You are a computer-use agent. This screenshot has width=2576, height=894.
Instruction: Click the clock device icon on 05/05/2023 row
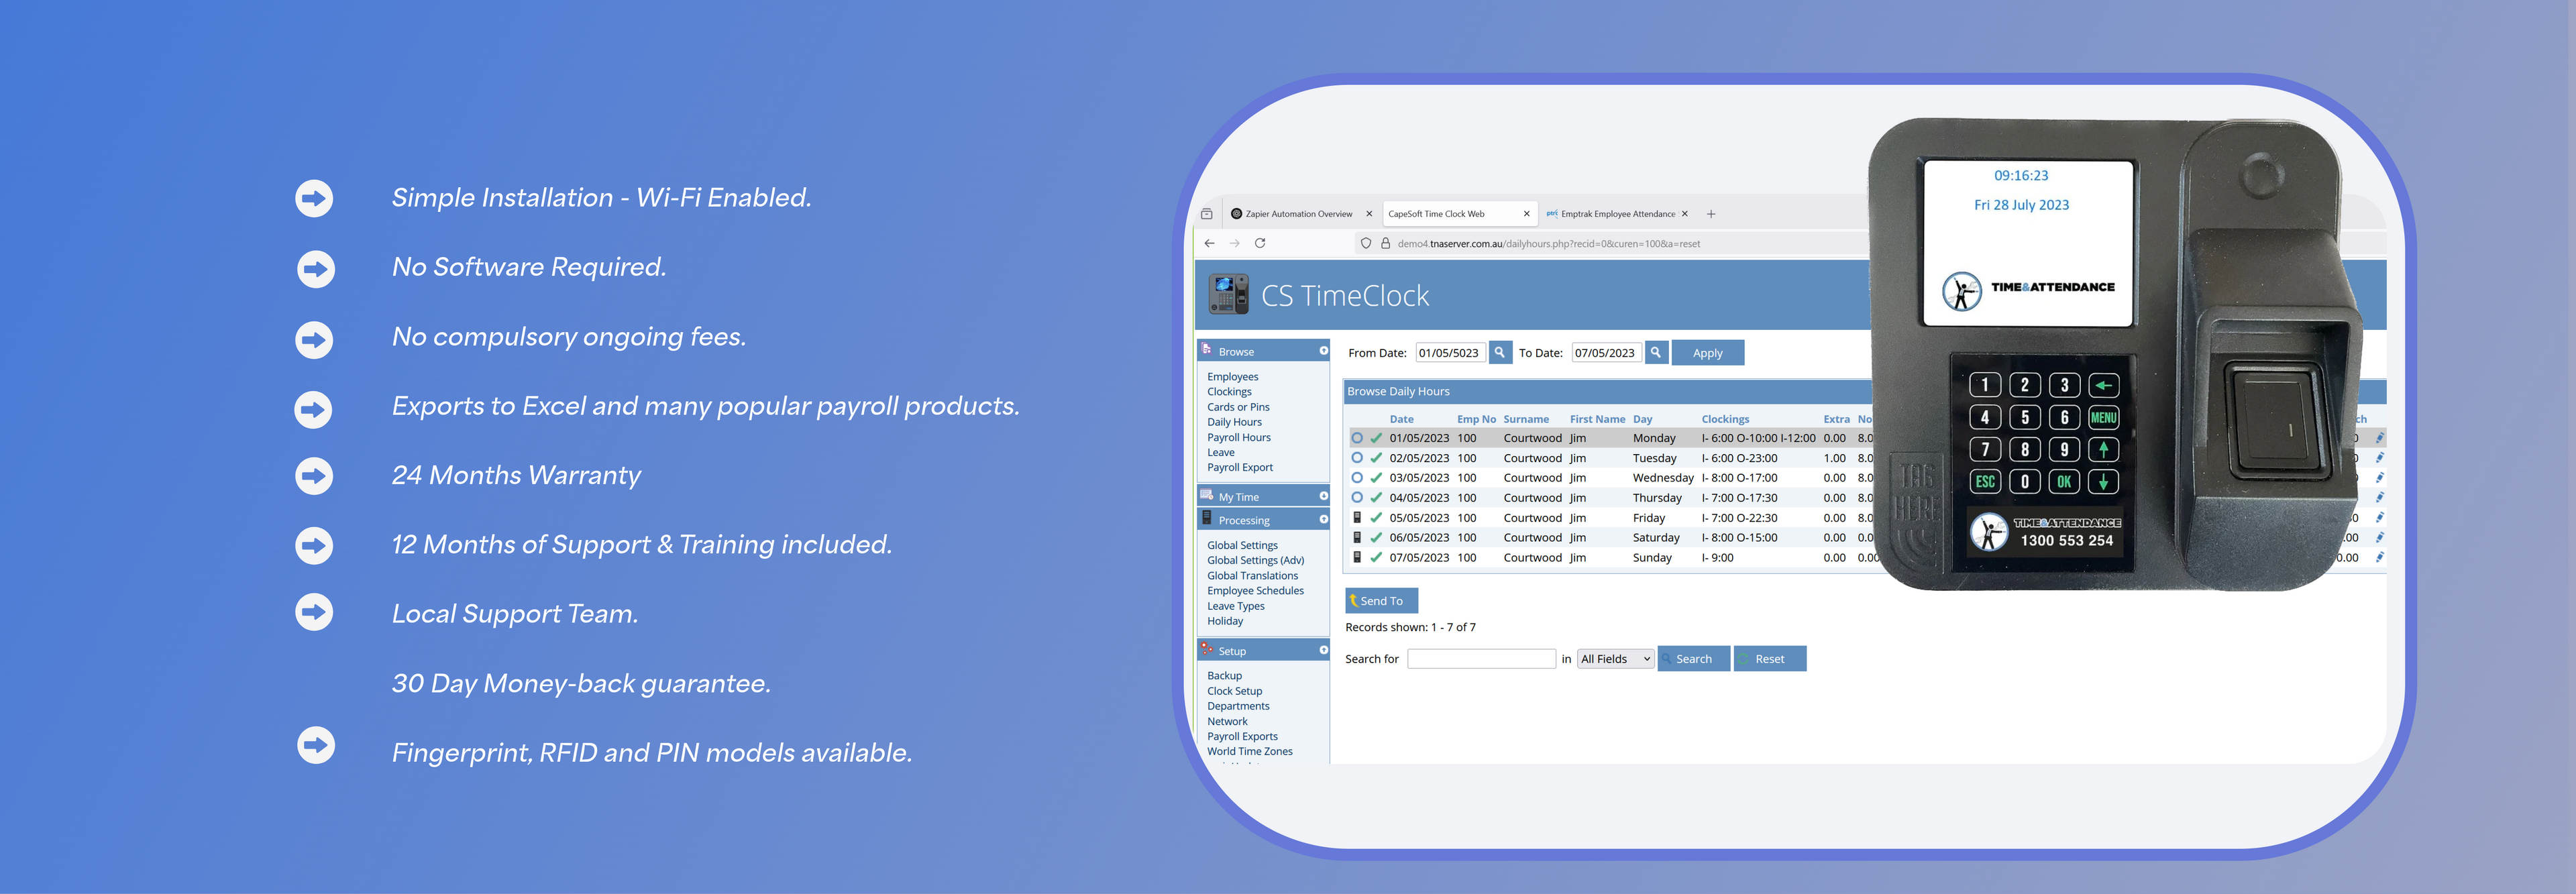coord(1357,518)
